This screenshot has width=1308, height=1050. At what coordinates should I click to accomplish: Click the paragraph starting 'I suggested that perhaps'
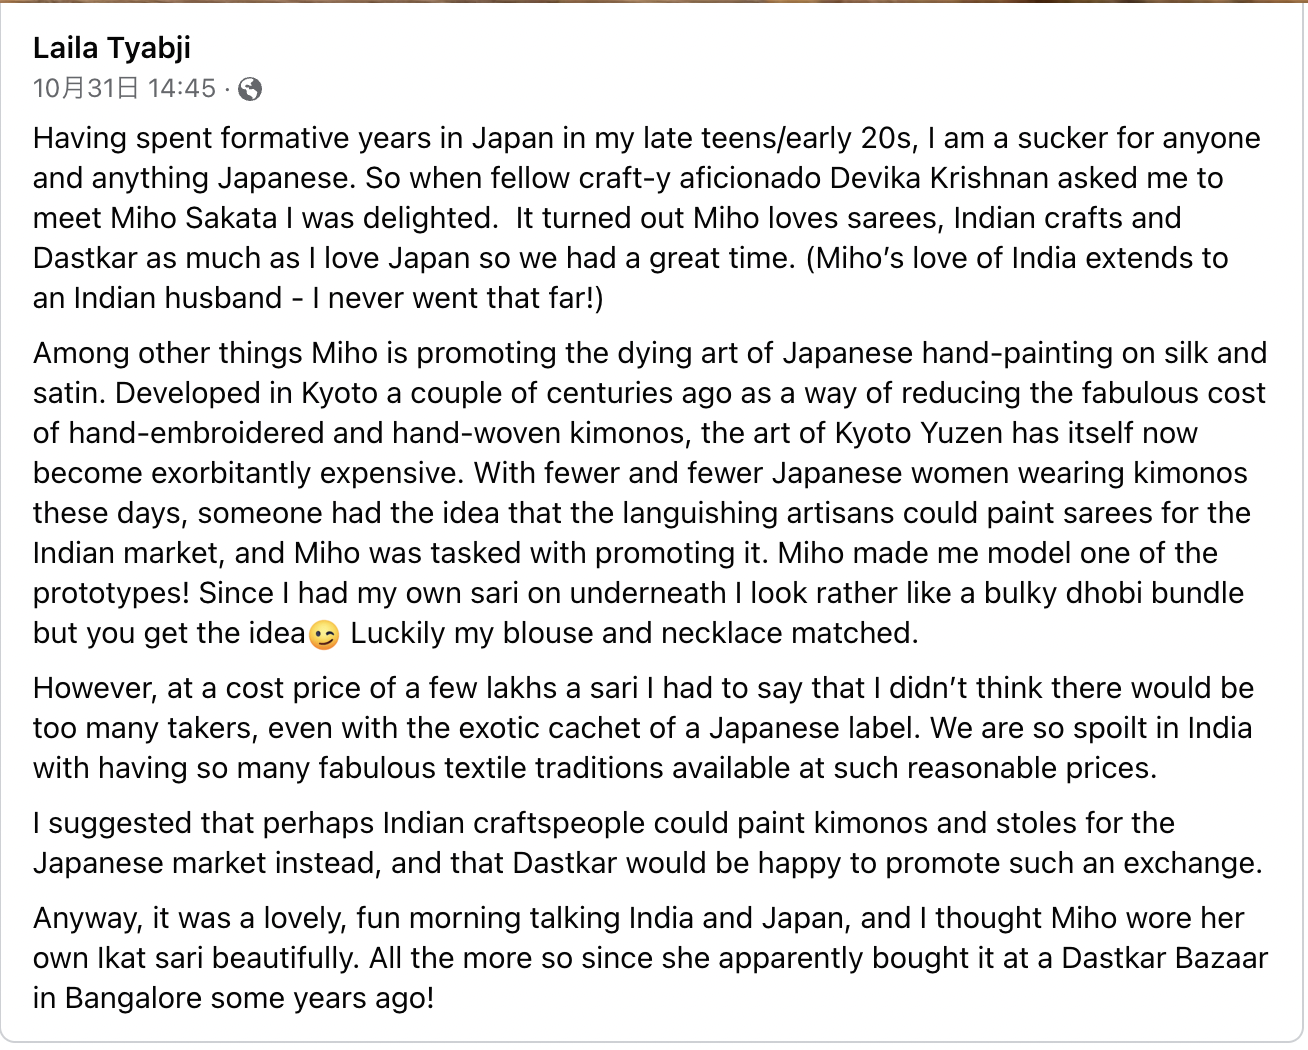pos(640,843)
